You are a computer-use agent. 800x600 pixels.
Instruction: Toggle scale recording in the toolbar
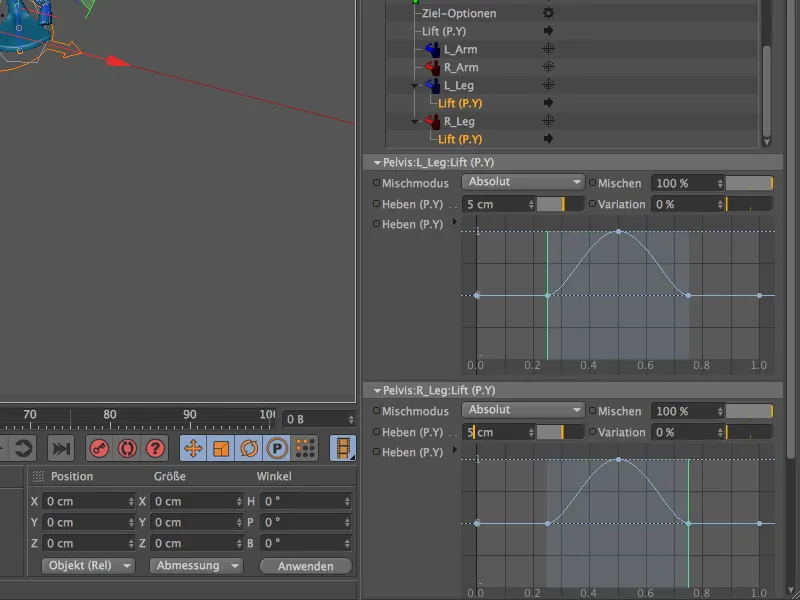pyautogui.click(x=219, y=448)
